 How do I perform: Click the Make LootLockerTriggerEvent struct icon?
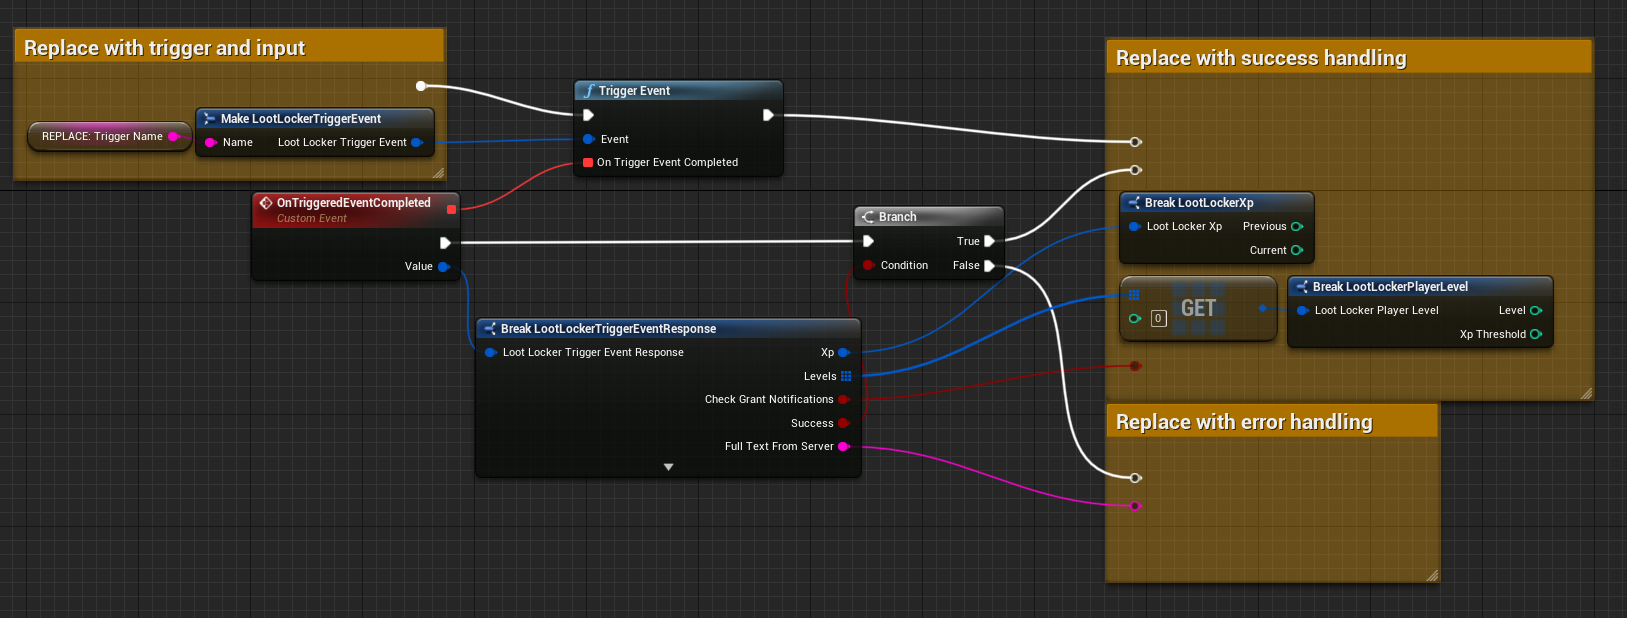(209, 119)
